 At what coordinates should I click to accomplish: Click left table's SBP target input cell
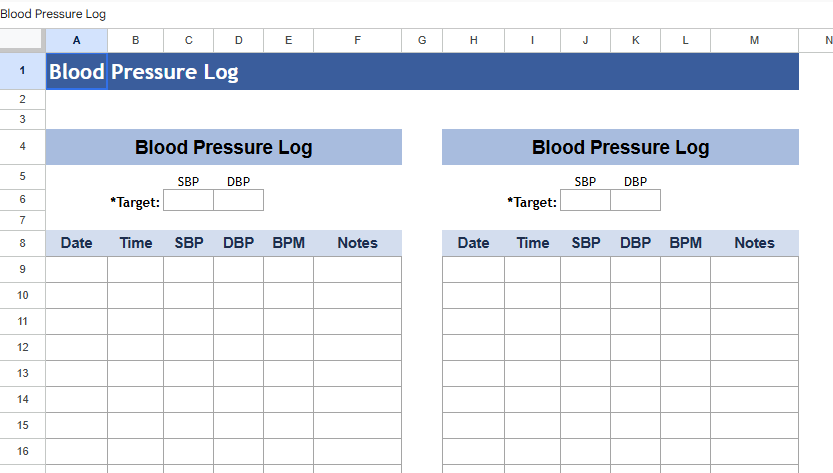(x=188, y=201)
